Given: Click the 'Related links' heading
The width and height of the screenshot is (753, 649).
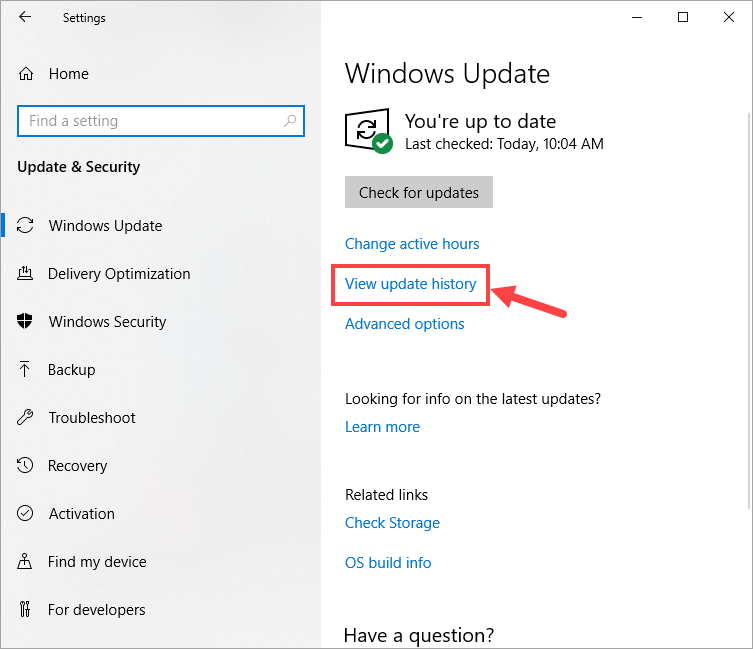Looking at the screenshot, I should pos(386,494).
